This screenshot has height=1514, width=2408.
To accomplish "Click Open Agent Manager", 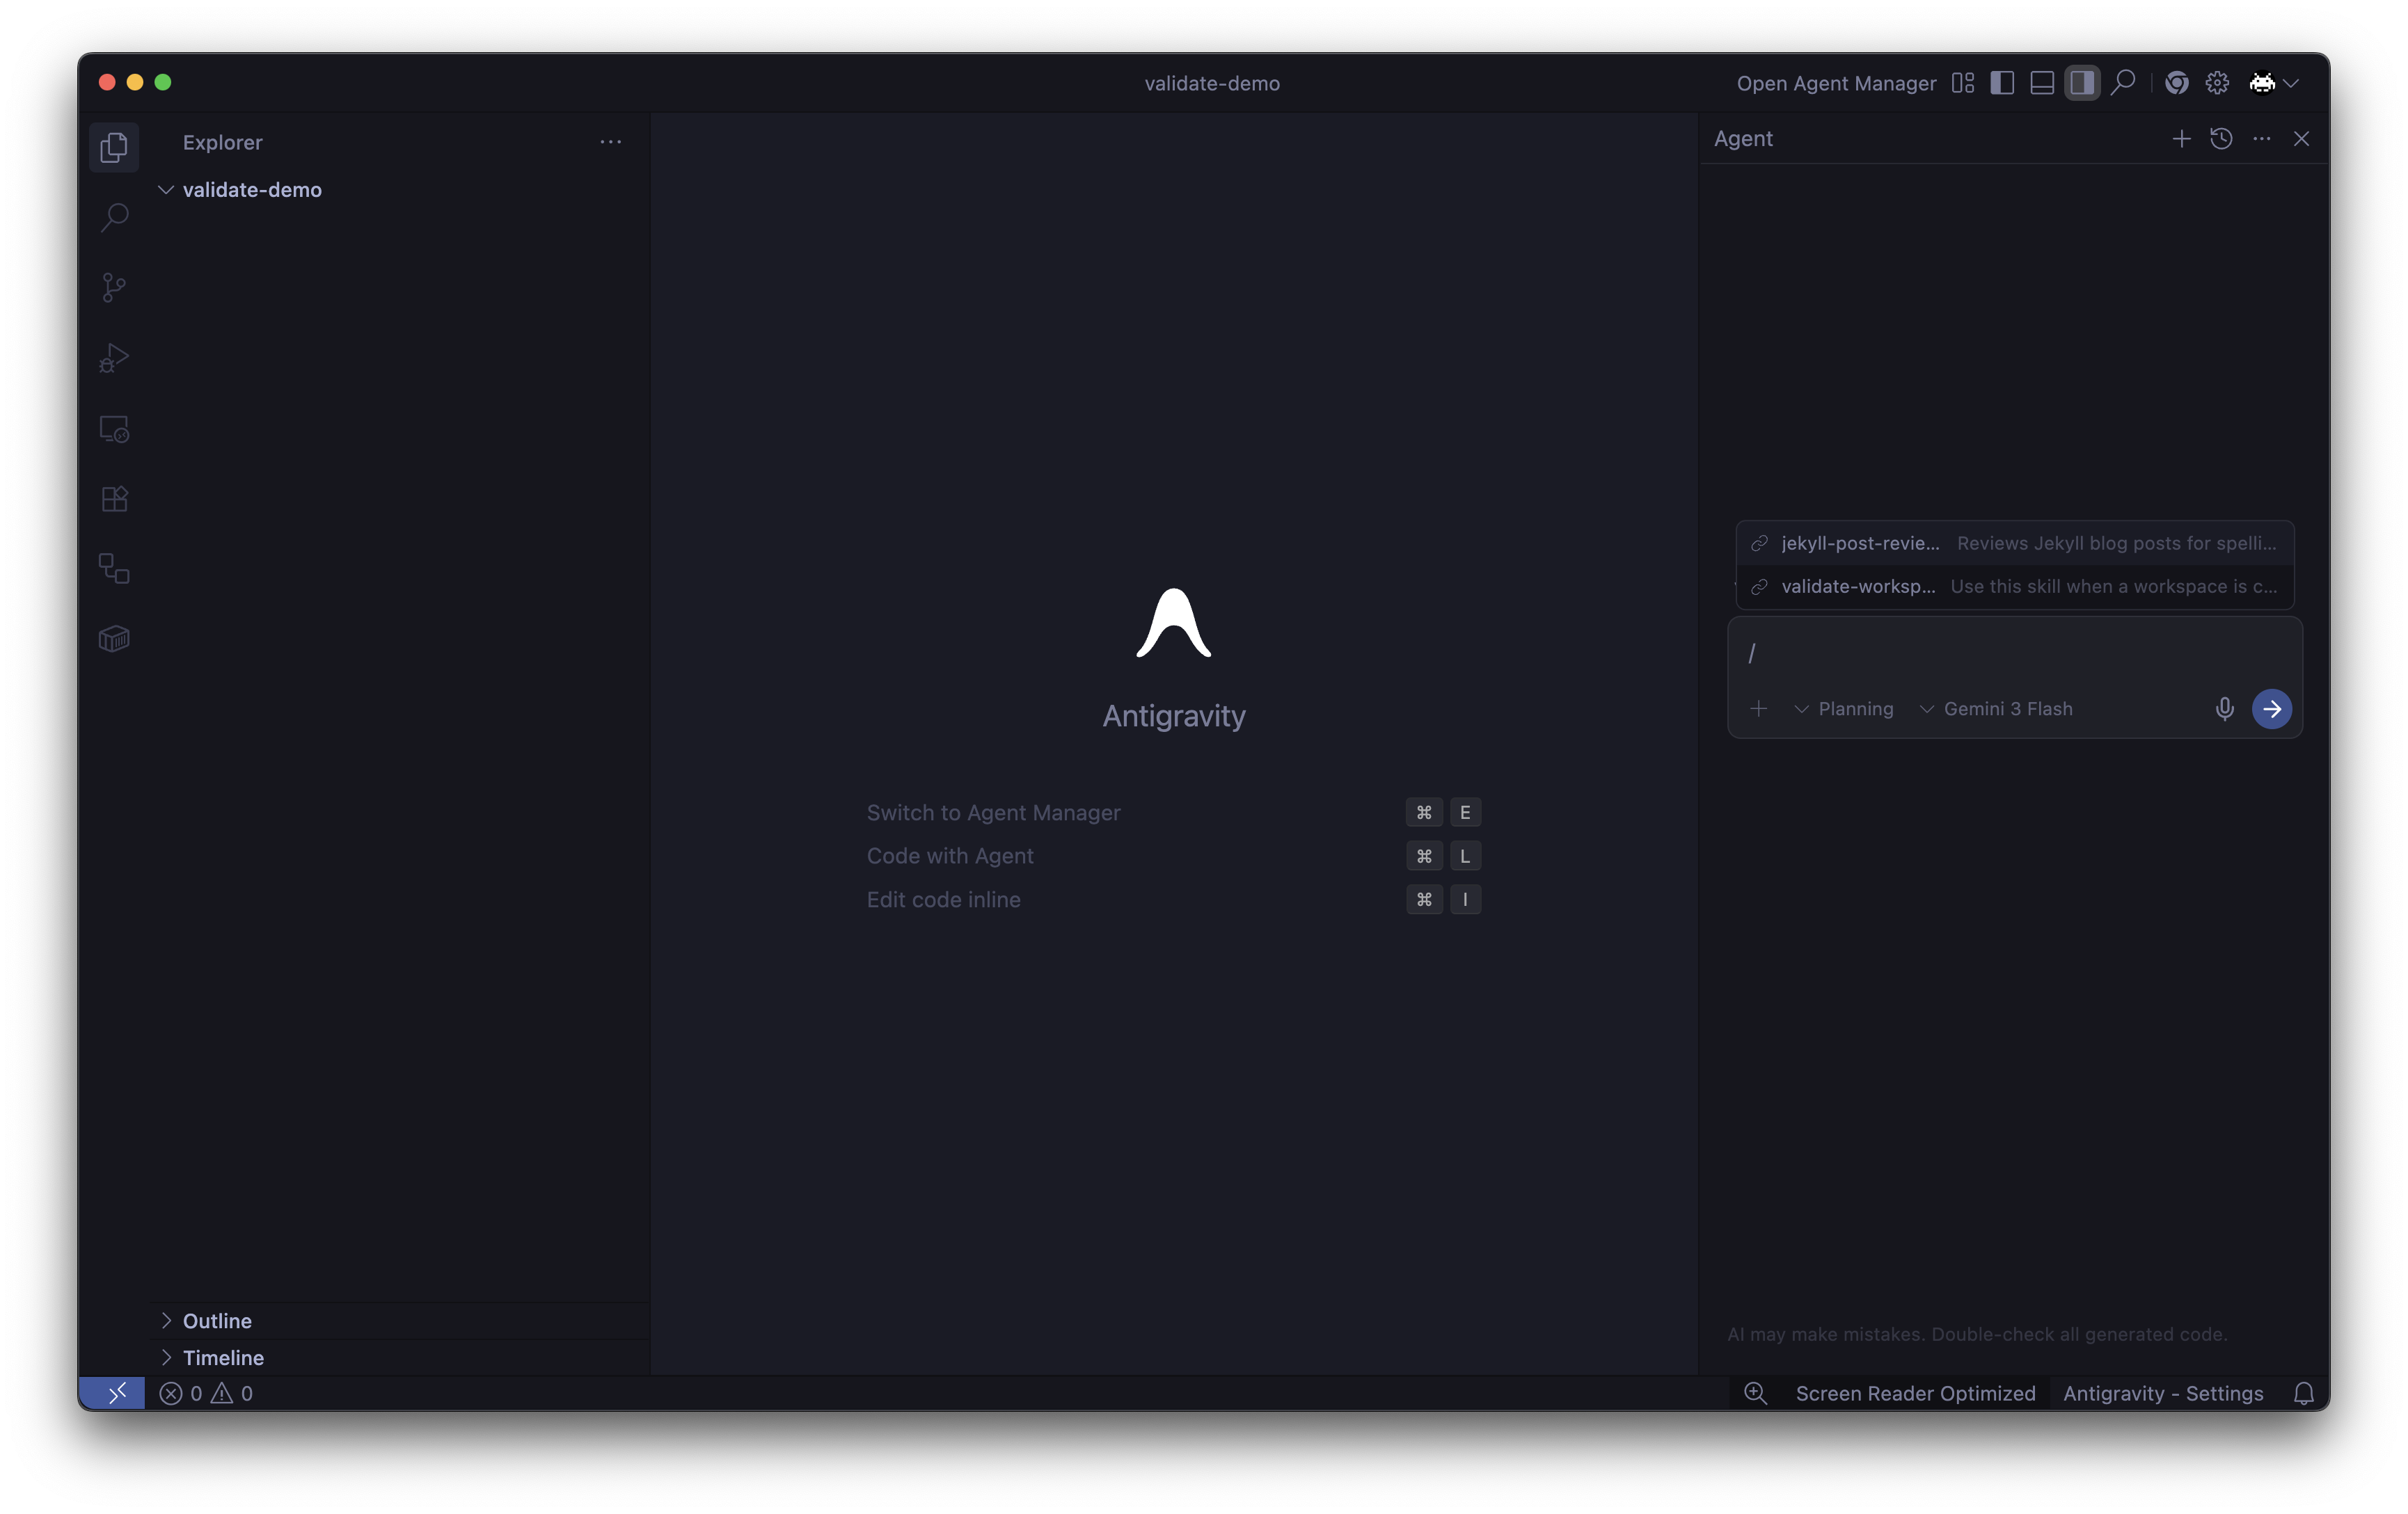I will click(1836, 83).
